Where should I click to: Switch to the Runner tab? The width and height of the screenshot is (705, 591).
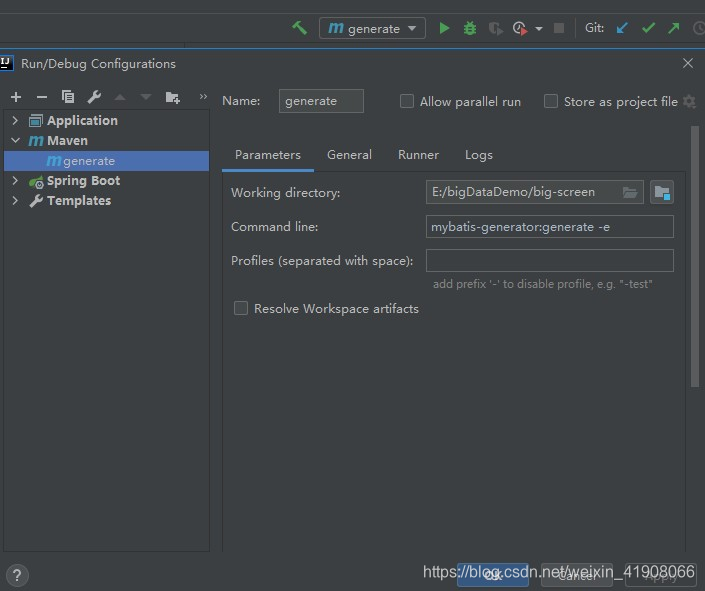pyautogui.click(x=418, y=155)
